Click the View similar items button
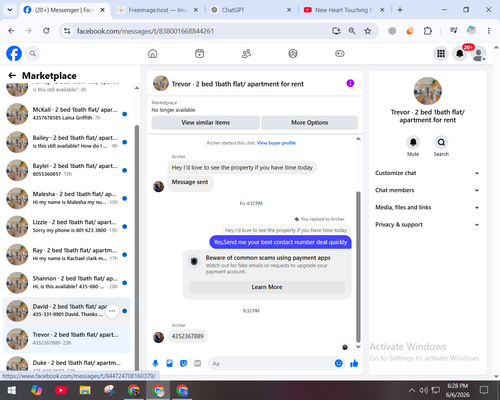The width and height of the screenshot is (500, 400). (206, 123)
